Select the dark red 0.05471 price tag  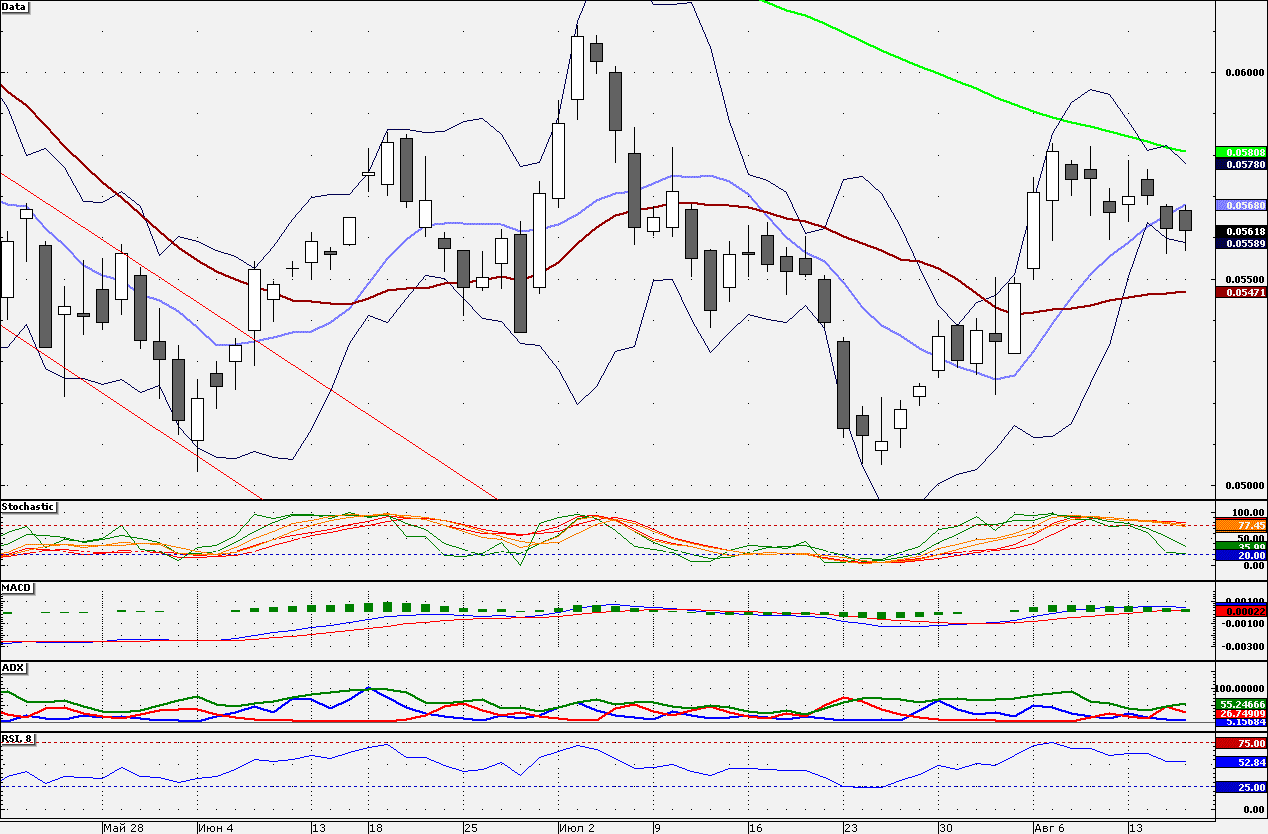click(1241, 292)
